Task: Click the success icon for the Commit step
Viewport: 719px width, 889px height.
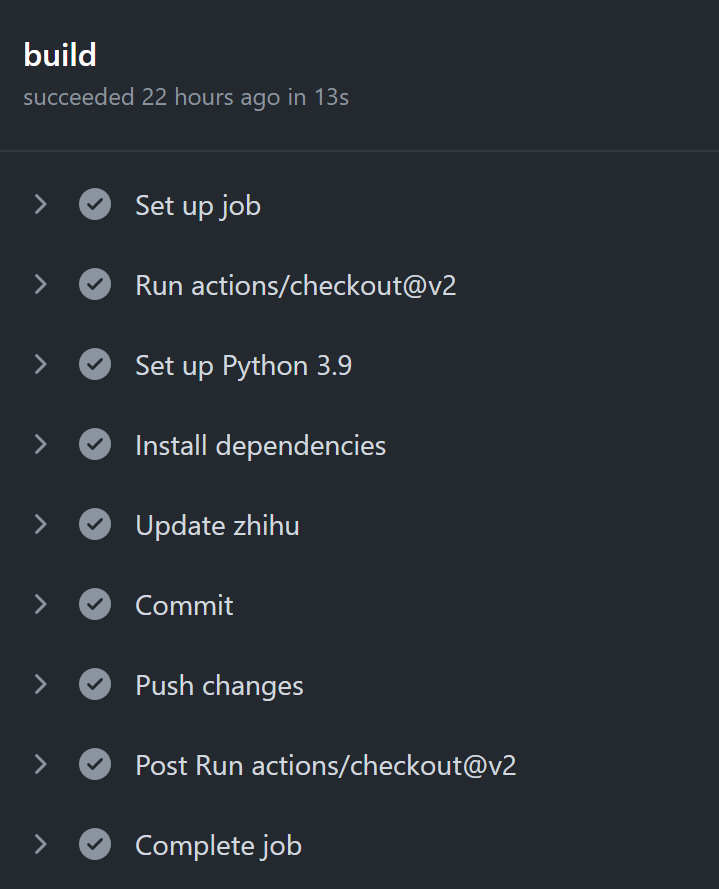Action: point(95,605)
